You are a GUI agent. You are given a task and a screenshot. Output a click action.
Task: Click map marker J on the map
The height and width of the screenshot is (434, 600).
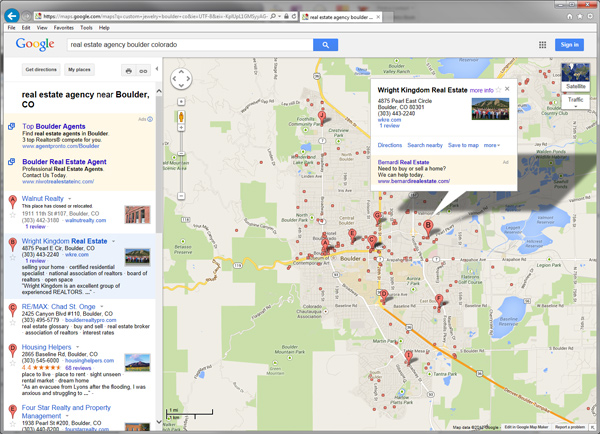pyautogui.click(x=322, y=117)
